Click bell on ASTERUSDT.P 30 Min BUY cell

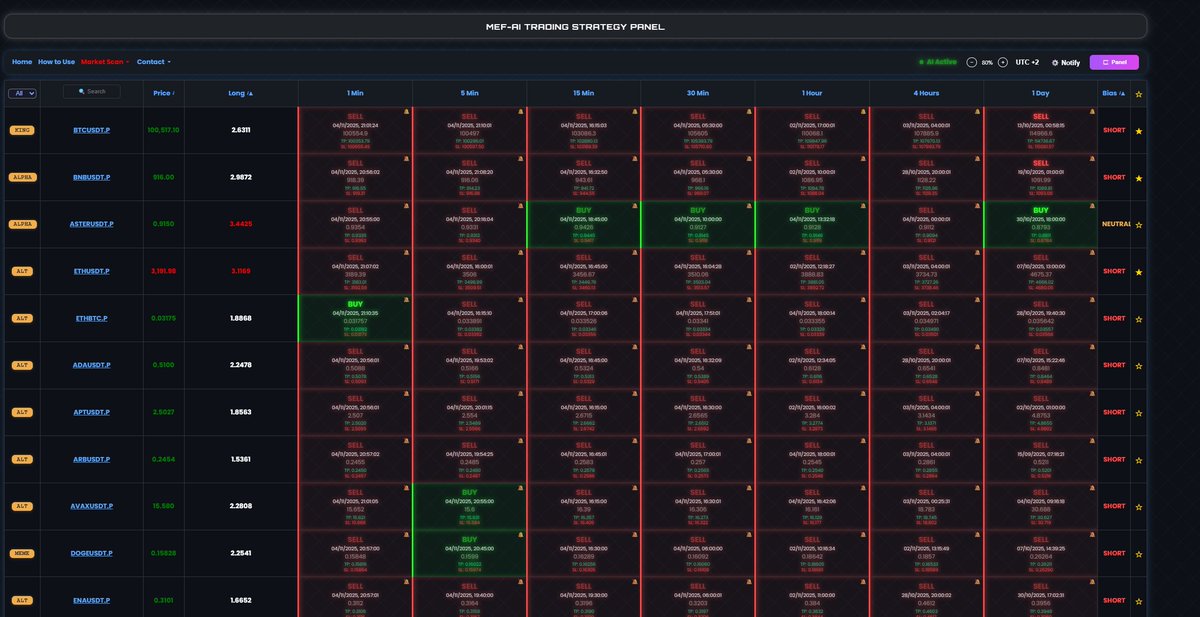[749, 206]
